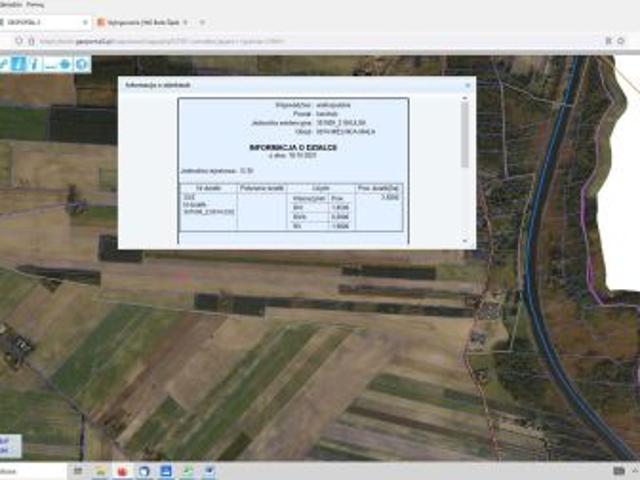Click the dialog scrollbar down arrow
The height and width of the screenshot is (480, 640).
pyautogui.click(x=464, y=241)
